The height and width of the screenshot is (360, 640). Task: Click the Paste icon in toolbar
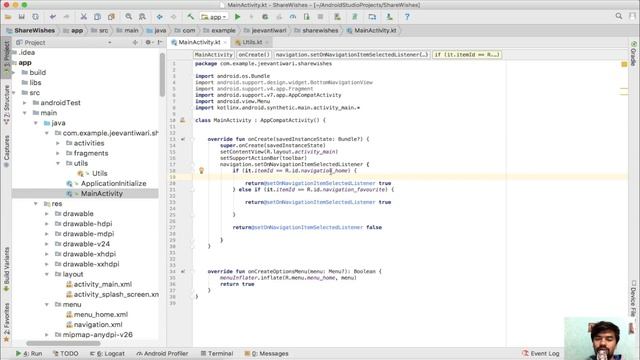(x=111, y=17)
